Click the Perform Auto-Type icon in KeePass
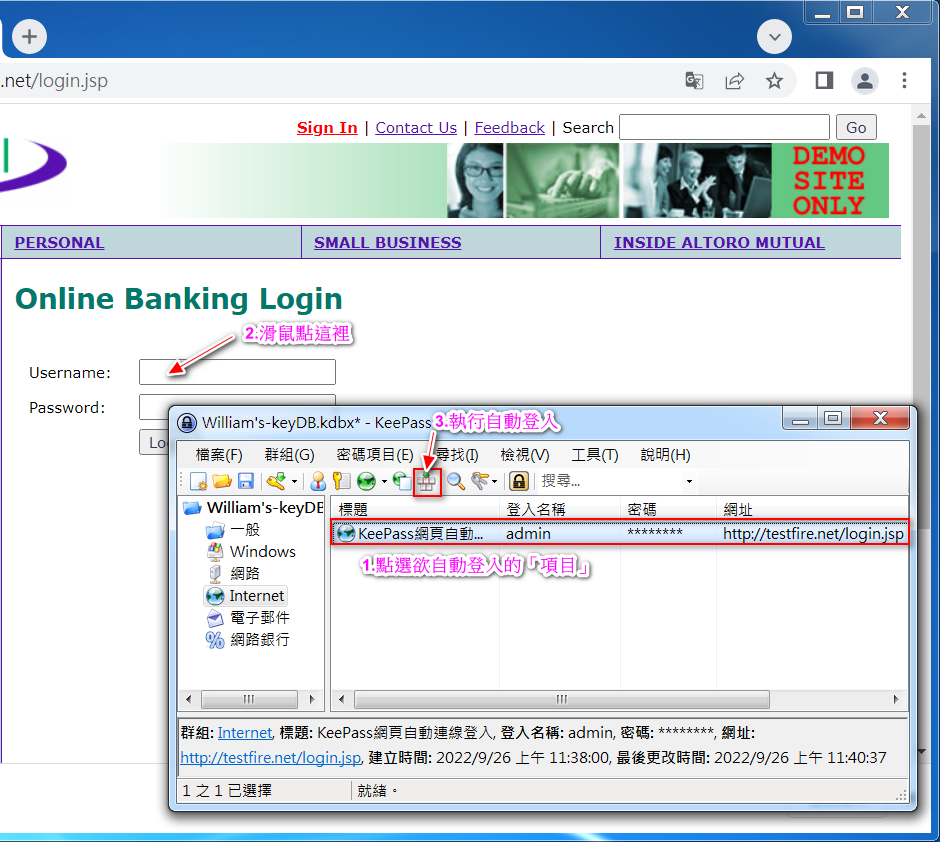Viewport: 940px width, 842px height. 427,482
